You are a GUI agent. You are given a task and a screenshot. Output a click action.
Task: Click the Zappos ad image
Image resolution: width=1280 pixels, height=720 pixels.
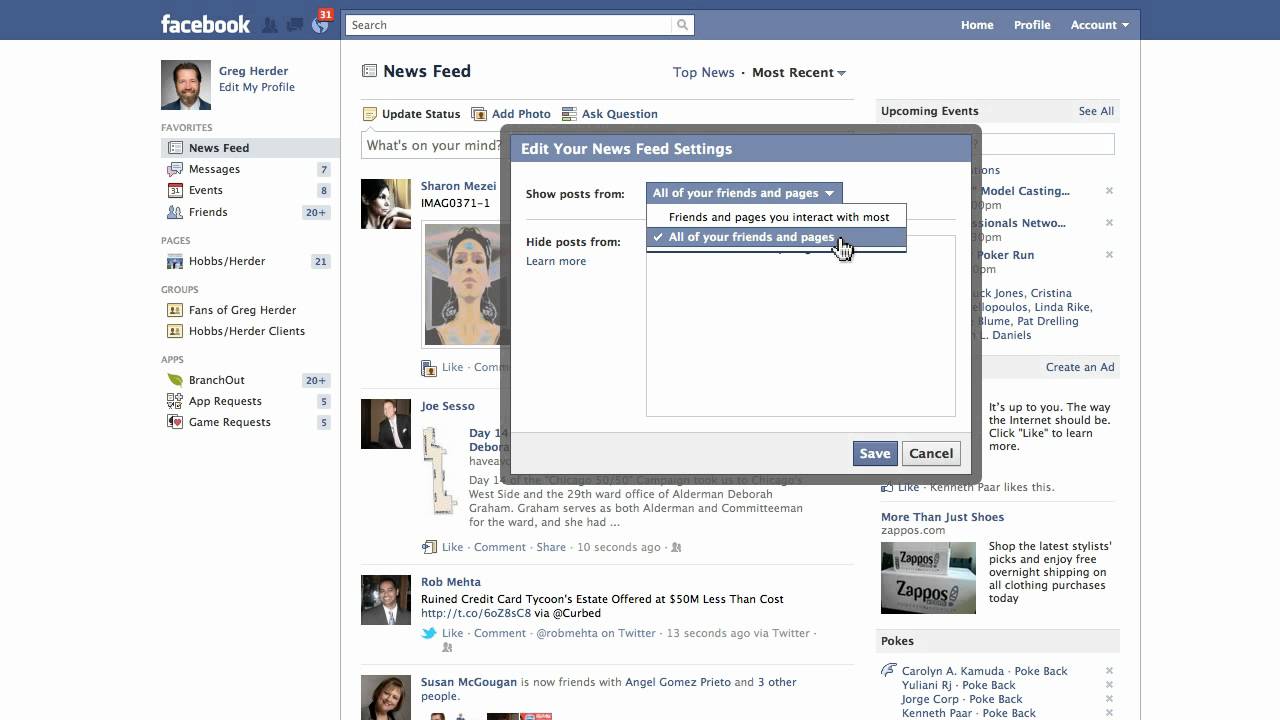tap(928, 578)
